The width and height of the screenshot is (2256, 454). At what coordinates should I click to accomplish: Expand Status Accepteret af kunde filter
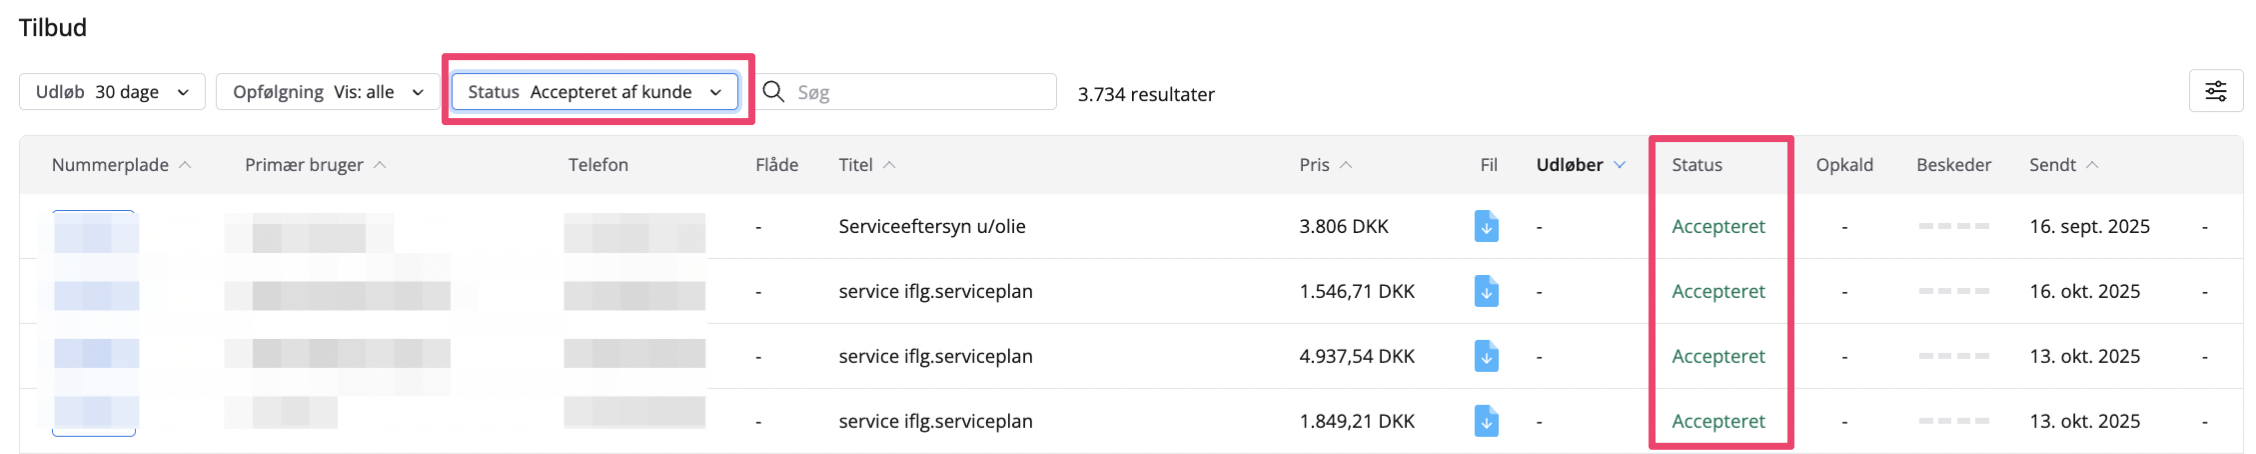pos(595,92)
